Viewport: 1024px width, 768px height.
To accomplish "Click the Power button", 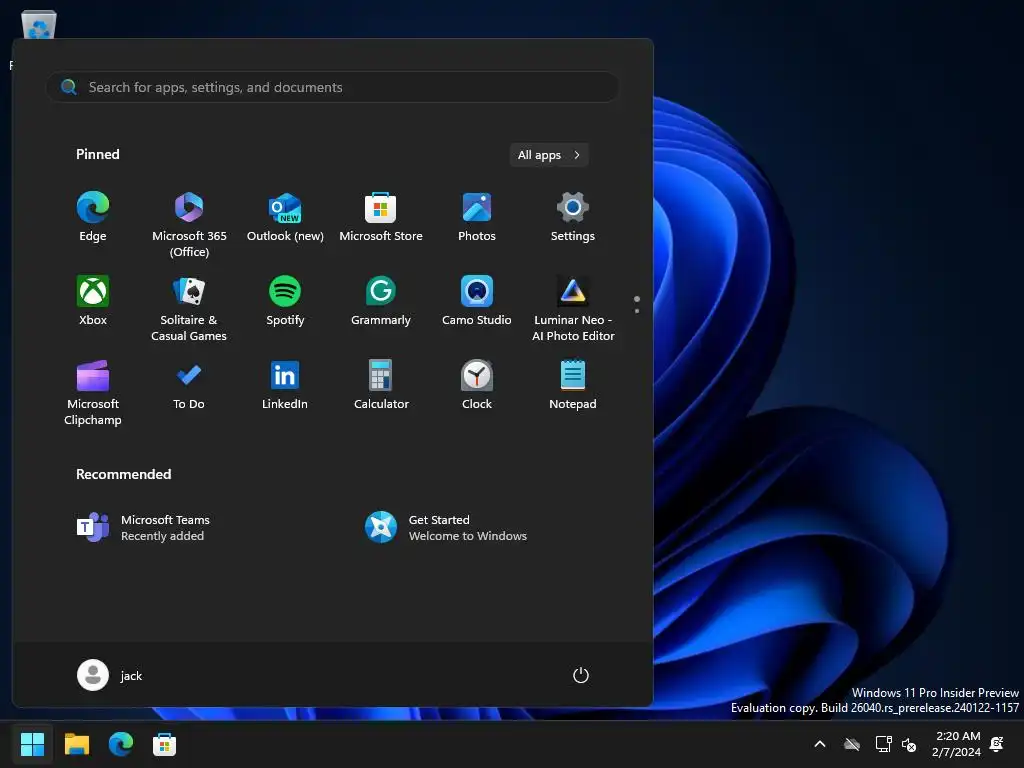I will click(x=581, y=675).
